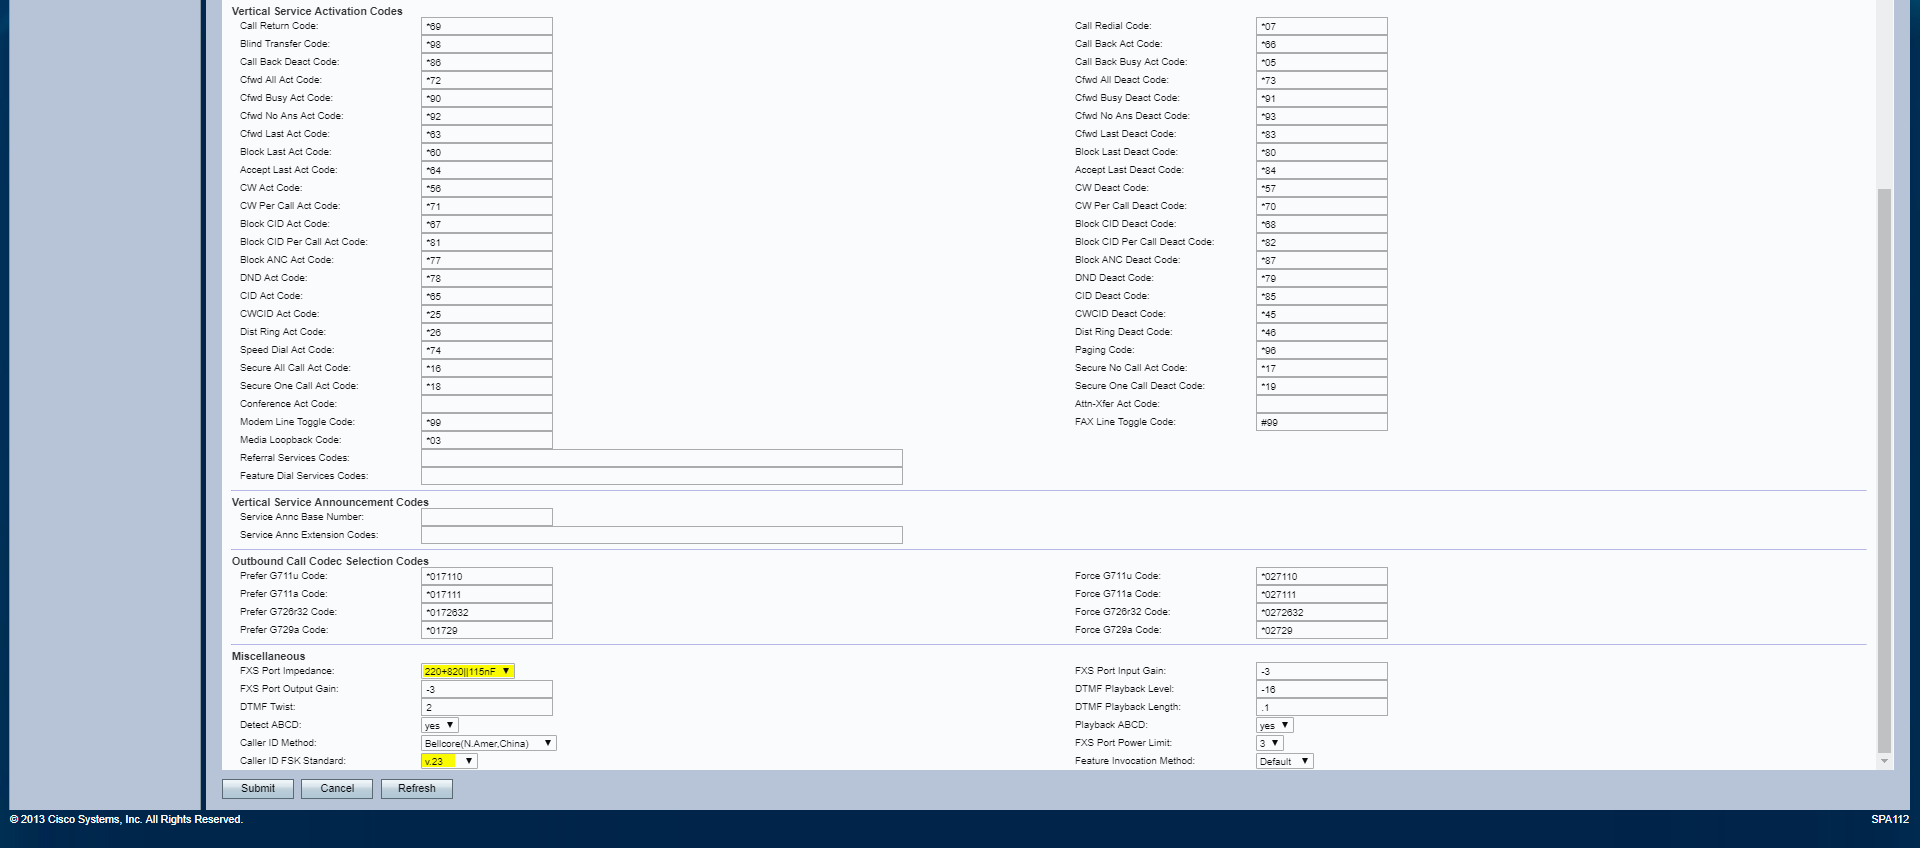
Task: Click the FXS Port Input Gain field
Action: (1321, 671)
